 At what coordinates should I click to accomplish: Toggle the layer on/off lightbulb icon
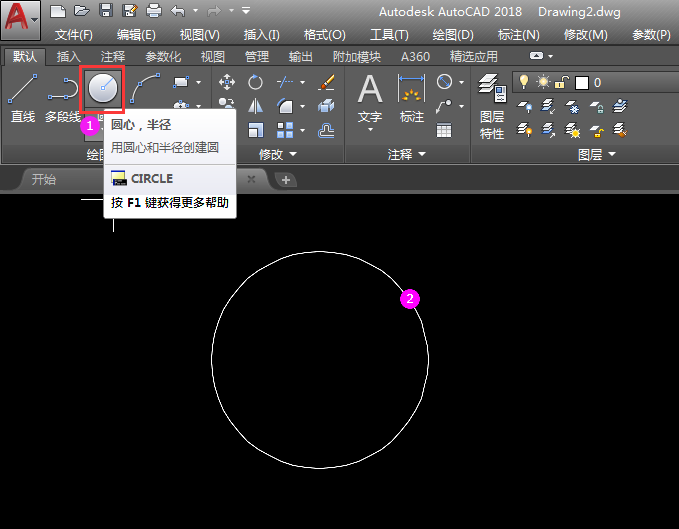pyautogui.click(x=522, y=82)
